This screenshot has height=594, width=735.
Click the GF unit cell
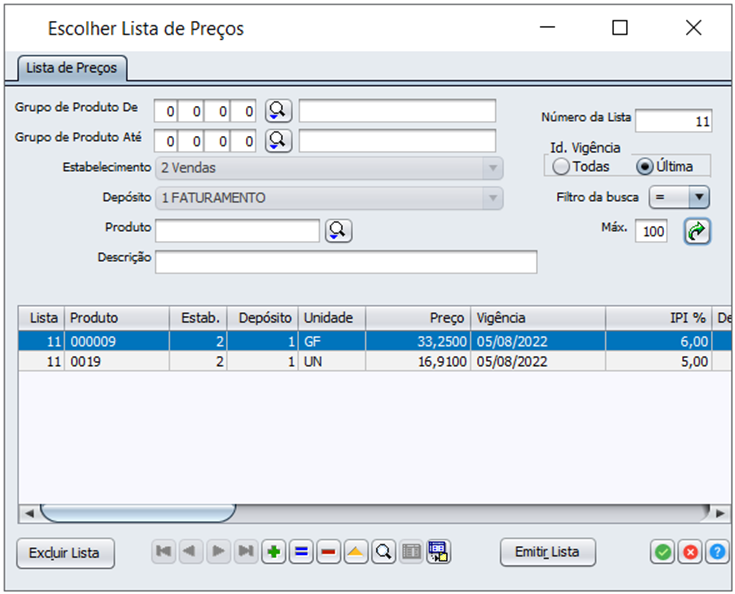pos(332,341)
